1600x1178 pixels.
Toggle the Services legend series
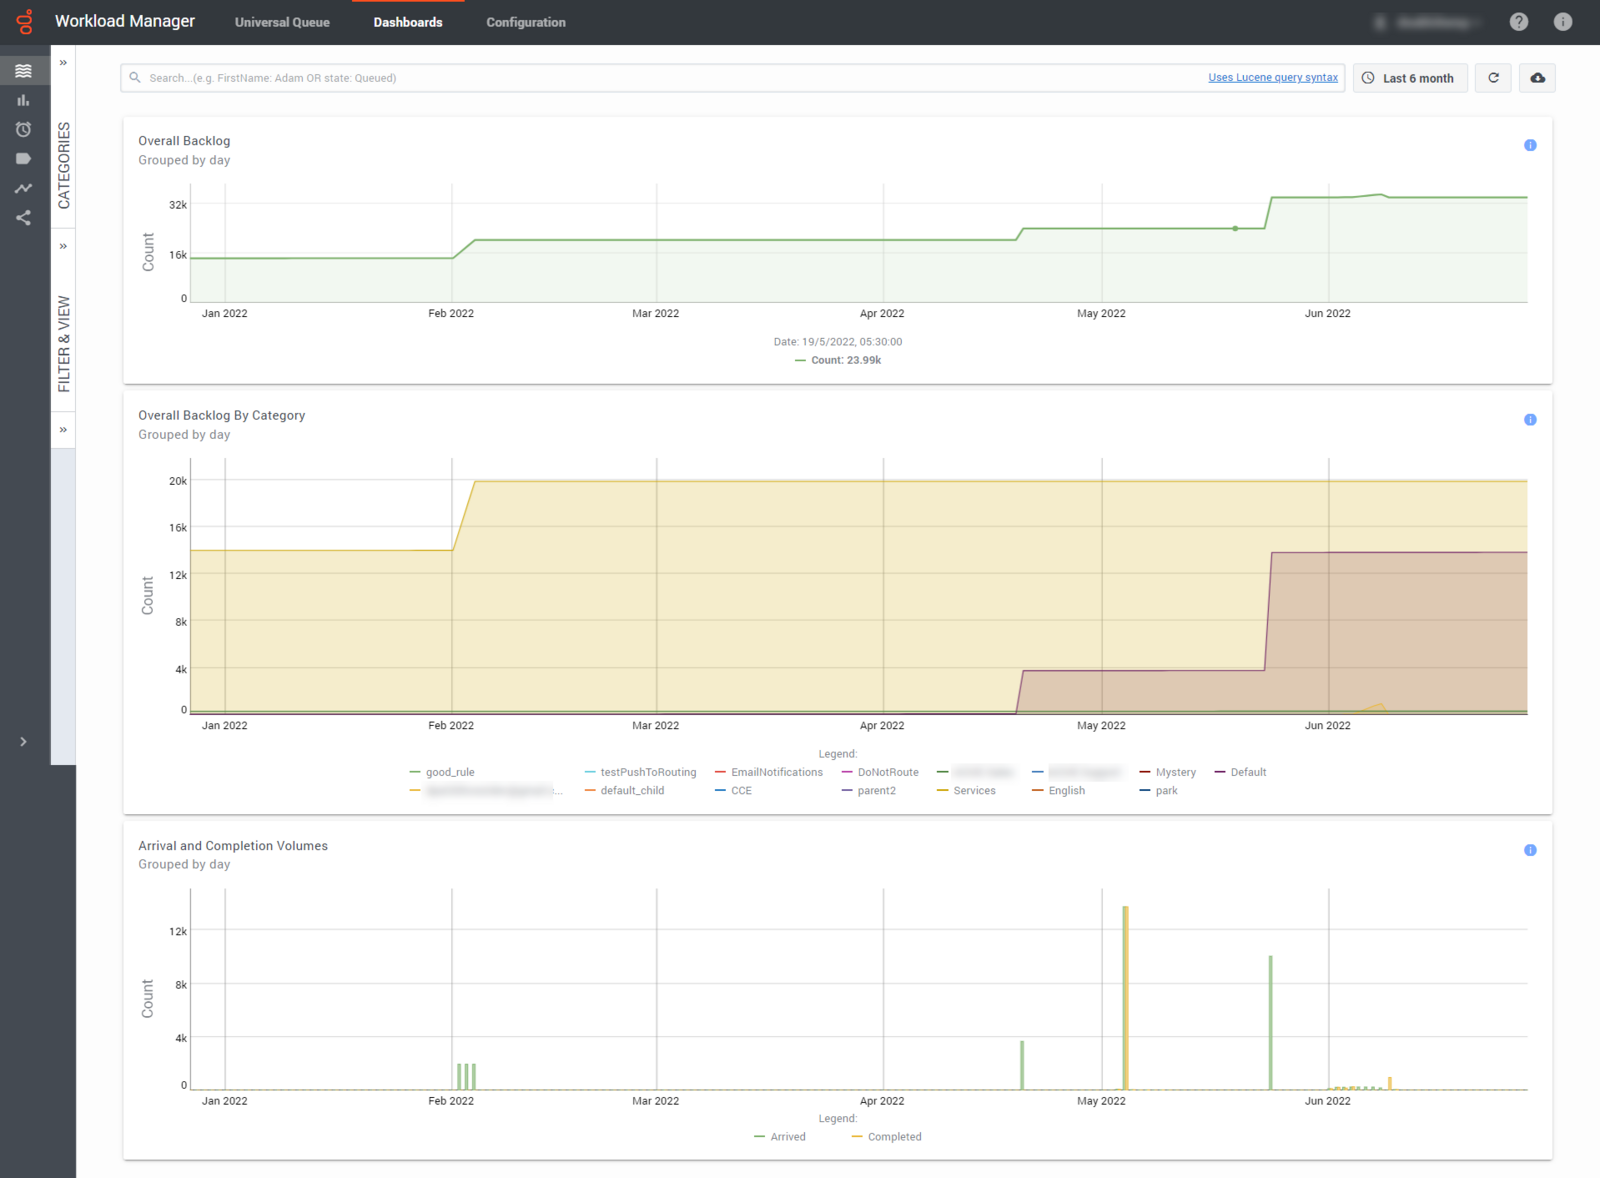click(966, 790)
